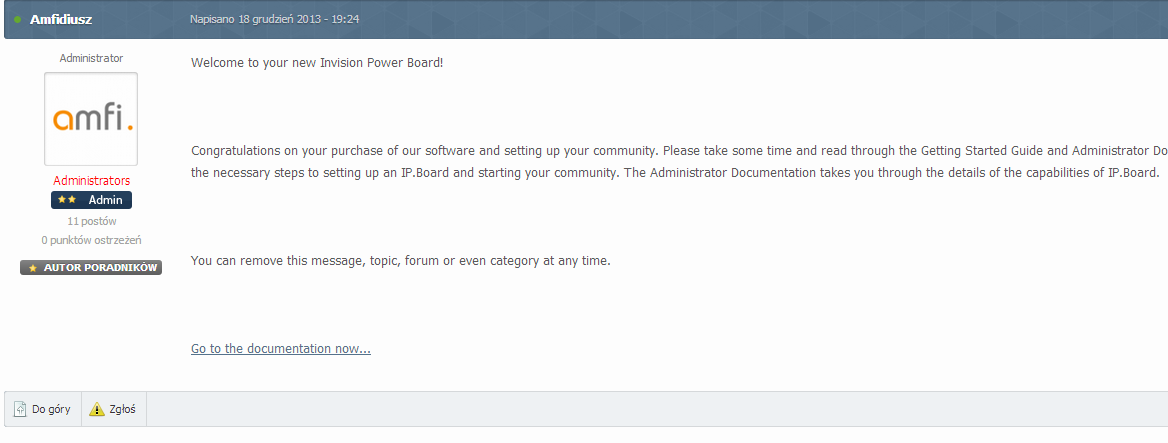
Task: Click the Do góry text label
Action: 51,409
